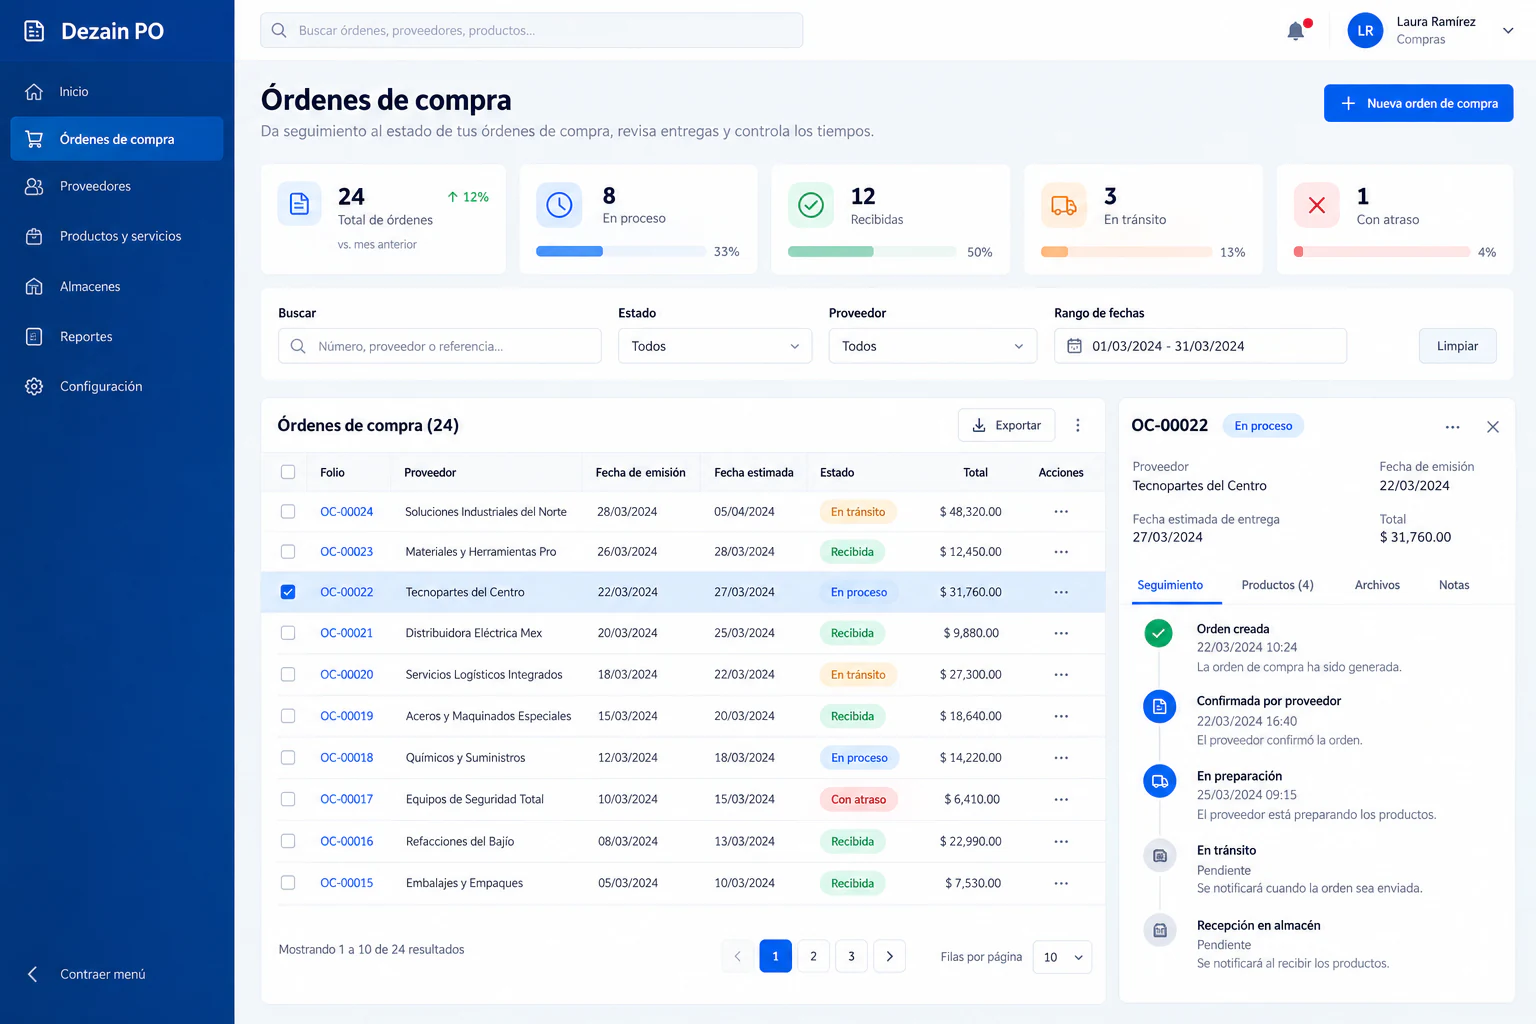
Task: Open the date range picker field
Action: (1200, 346)
